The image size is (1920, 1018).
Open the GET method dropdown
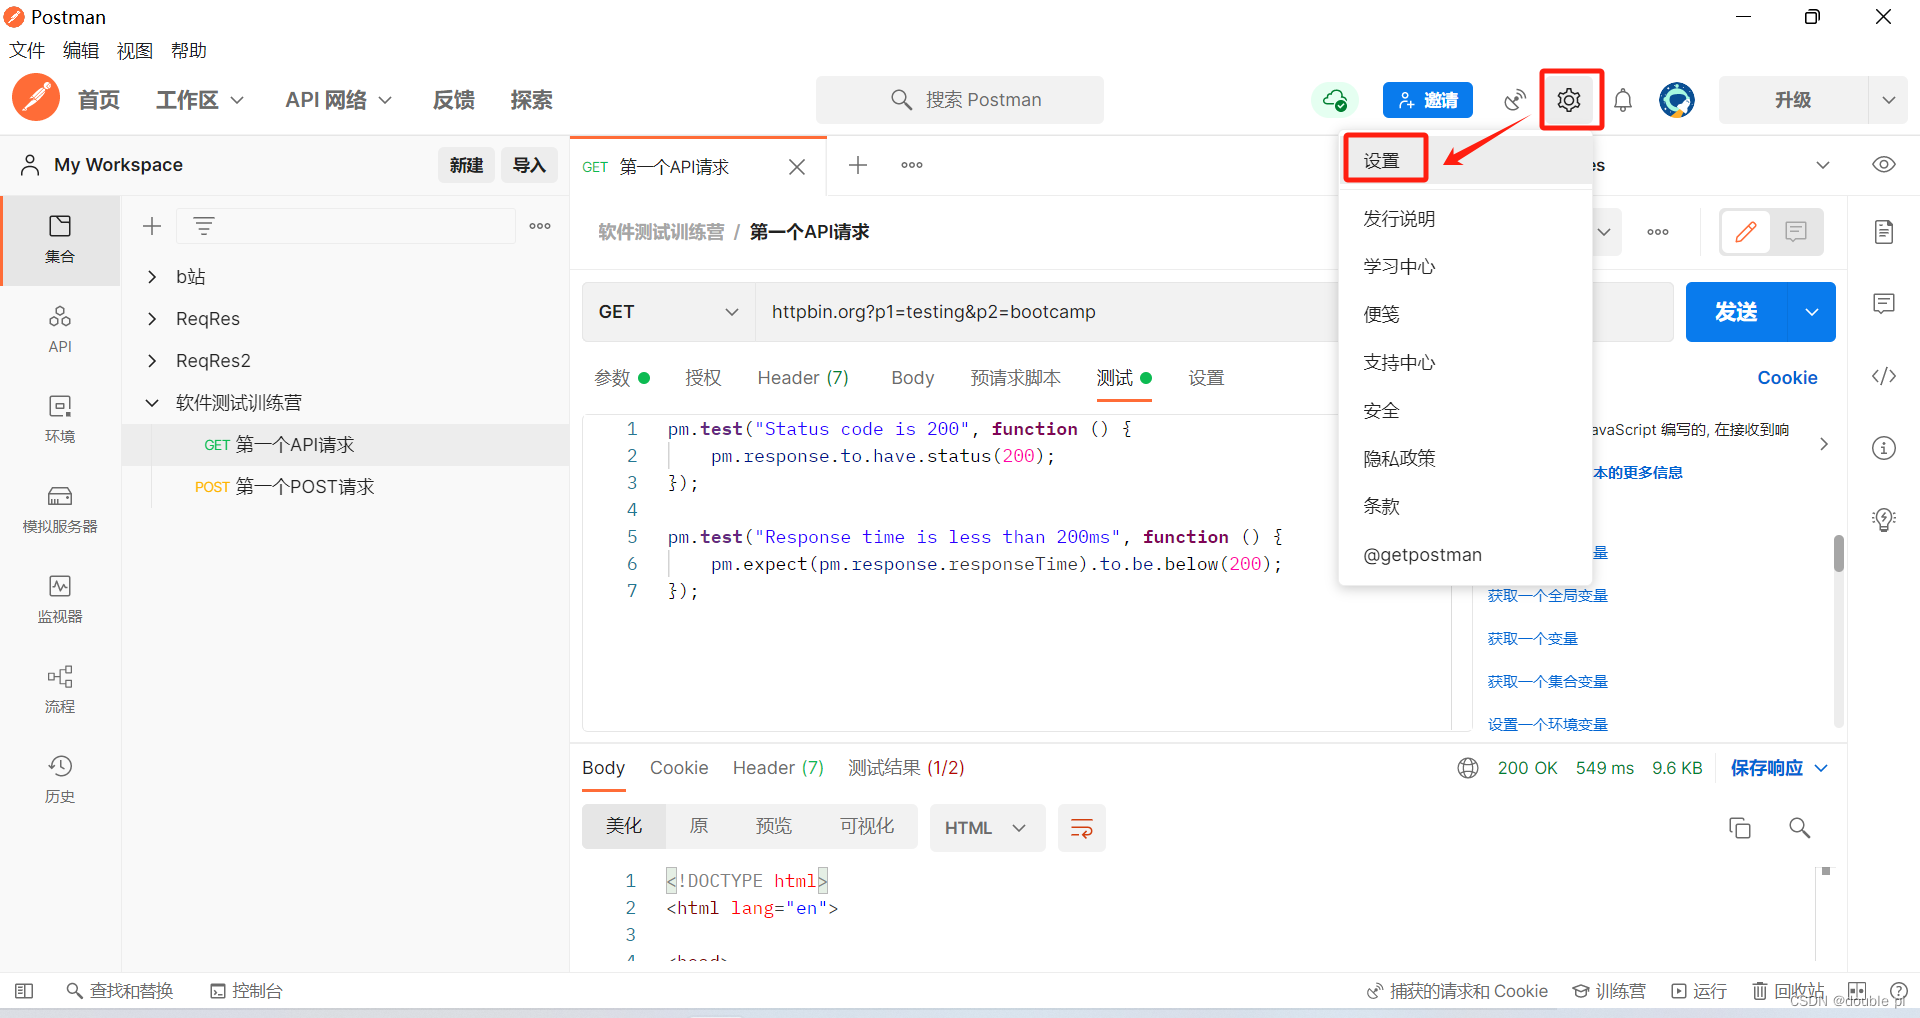pos(668,312)
